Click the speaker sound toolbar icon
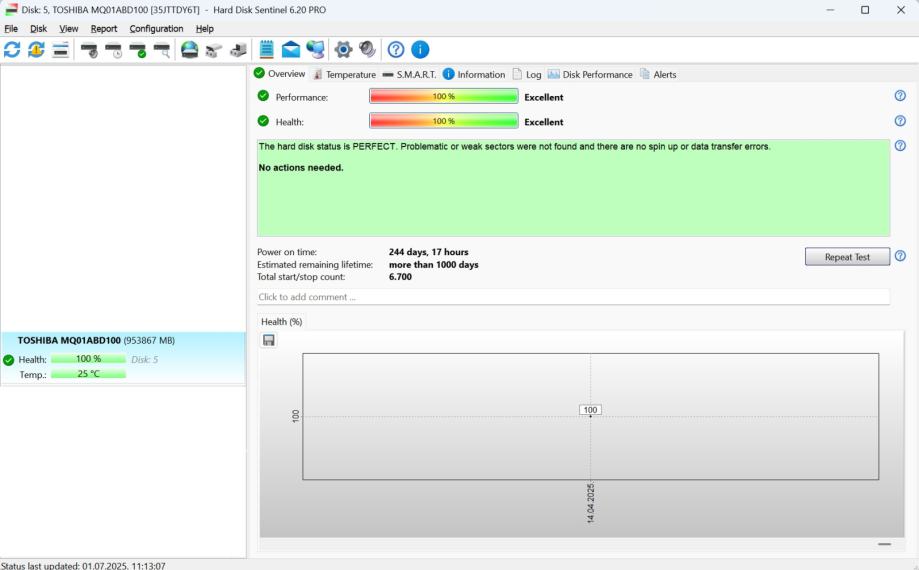919x570 pixels. [x=367, y=49]
